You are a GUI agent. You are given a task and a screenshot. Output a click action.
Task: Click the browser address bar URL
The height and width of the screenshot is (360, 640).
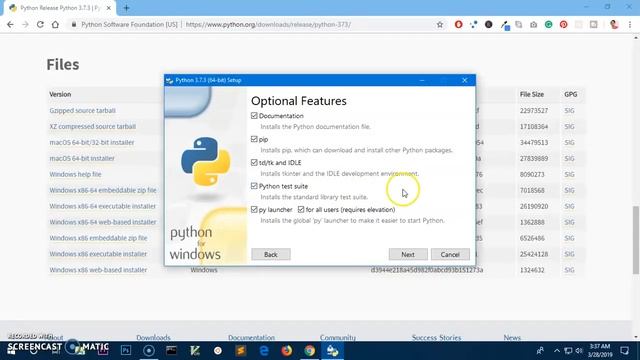[268, 24]
